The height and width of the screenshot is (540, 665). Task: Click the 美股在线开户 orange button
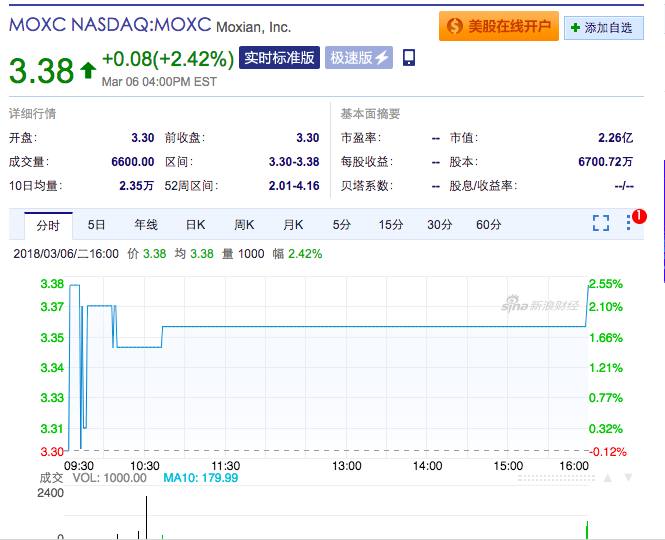[498, 26]
